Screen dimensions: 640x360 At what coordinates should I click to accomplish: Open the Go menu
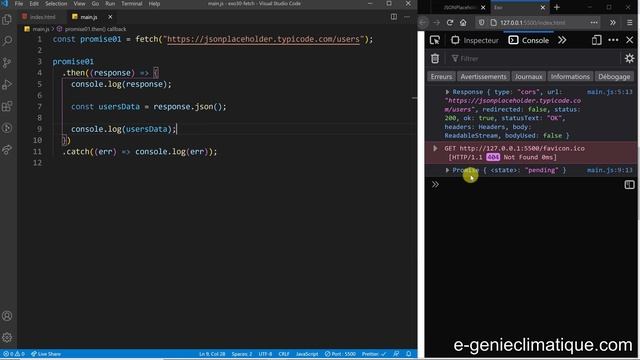tap(96, 4)
